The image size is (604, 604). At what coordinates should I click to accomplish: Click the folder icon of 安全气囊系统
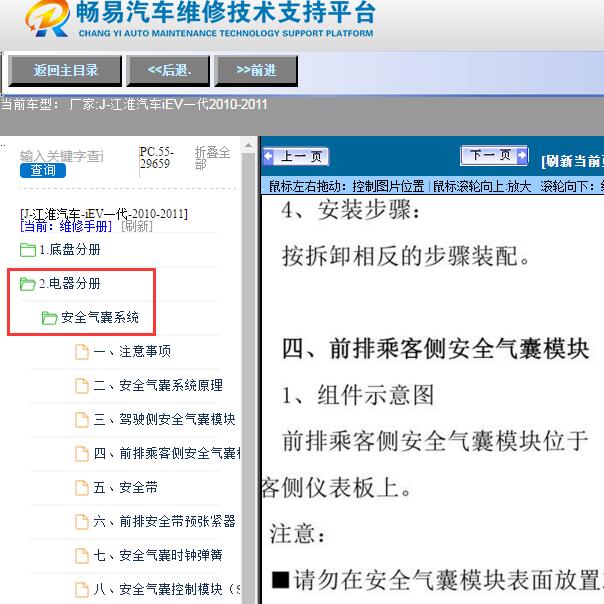pos(50,318)
